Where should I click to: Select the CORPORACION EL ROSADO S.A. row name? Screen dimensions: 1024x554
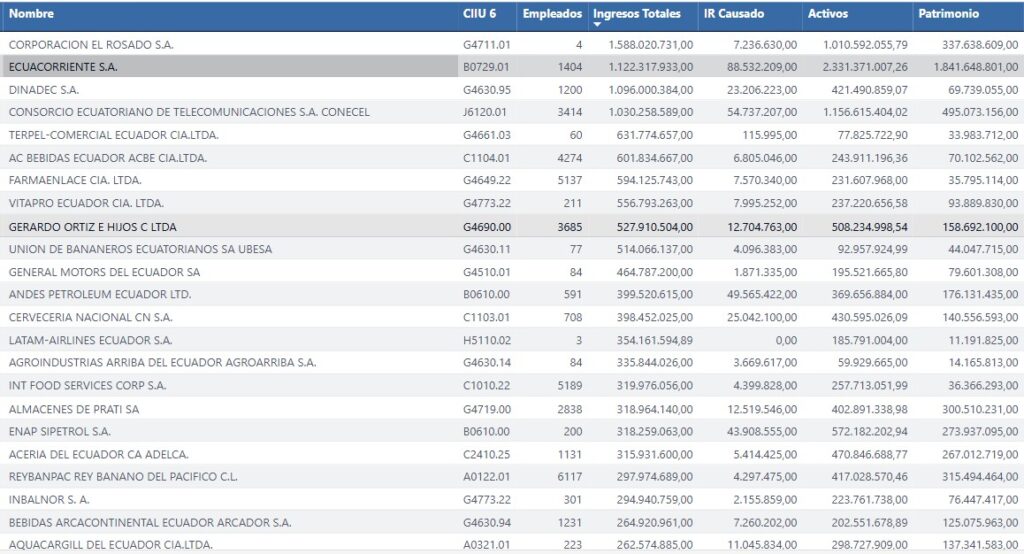tap(91, 44)
